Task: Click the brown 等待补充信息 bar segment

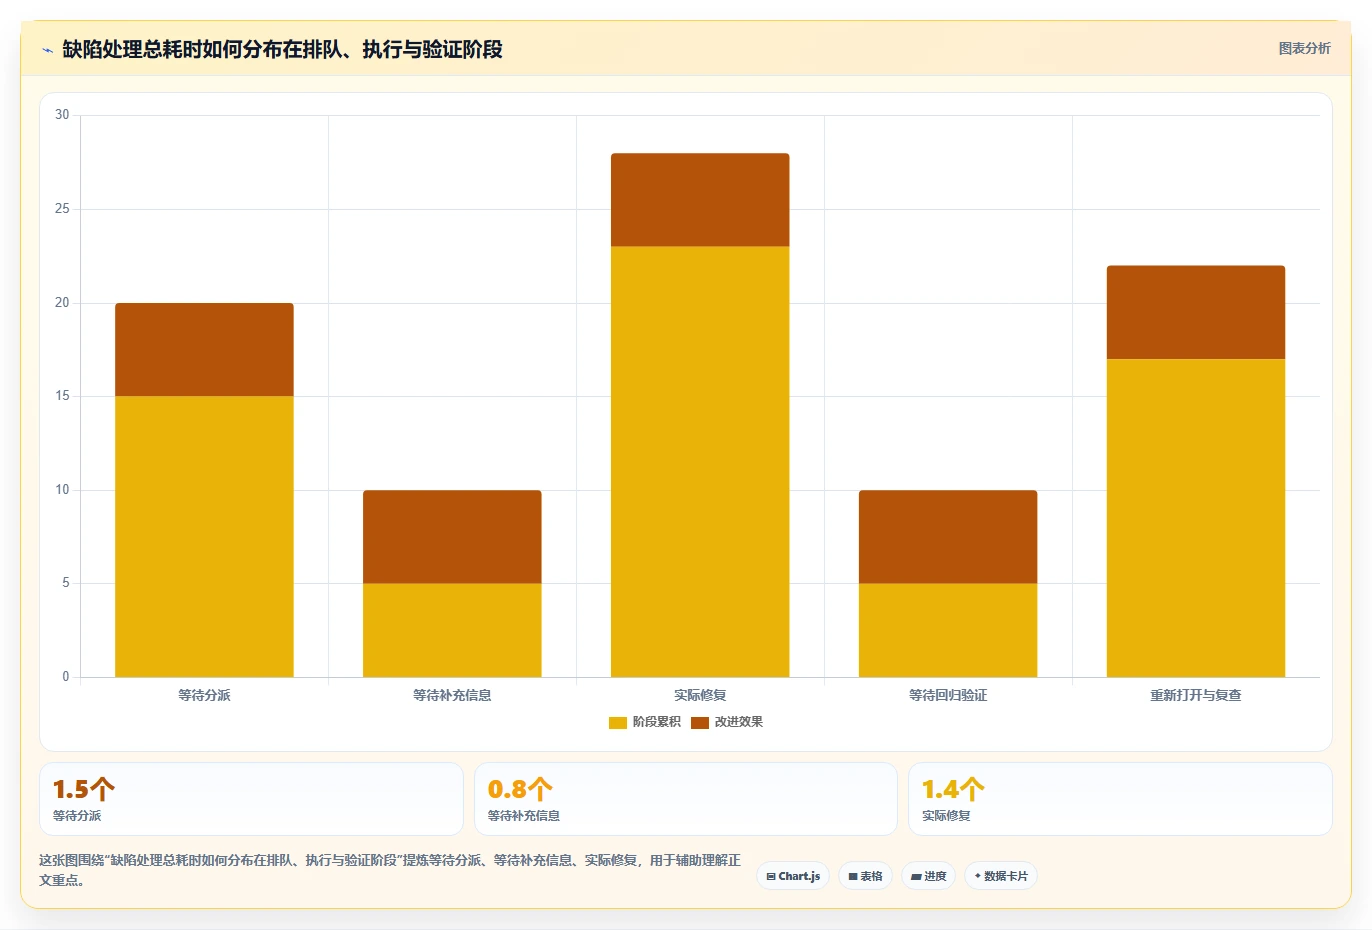Action: 452,537
